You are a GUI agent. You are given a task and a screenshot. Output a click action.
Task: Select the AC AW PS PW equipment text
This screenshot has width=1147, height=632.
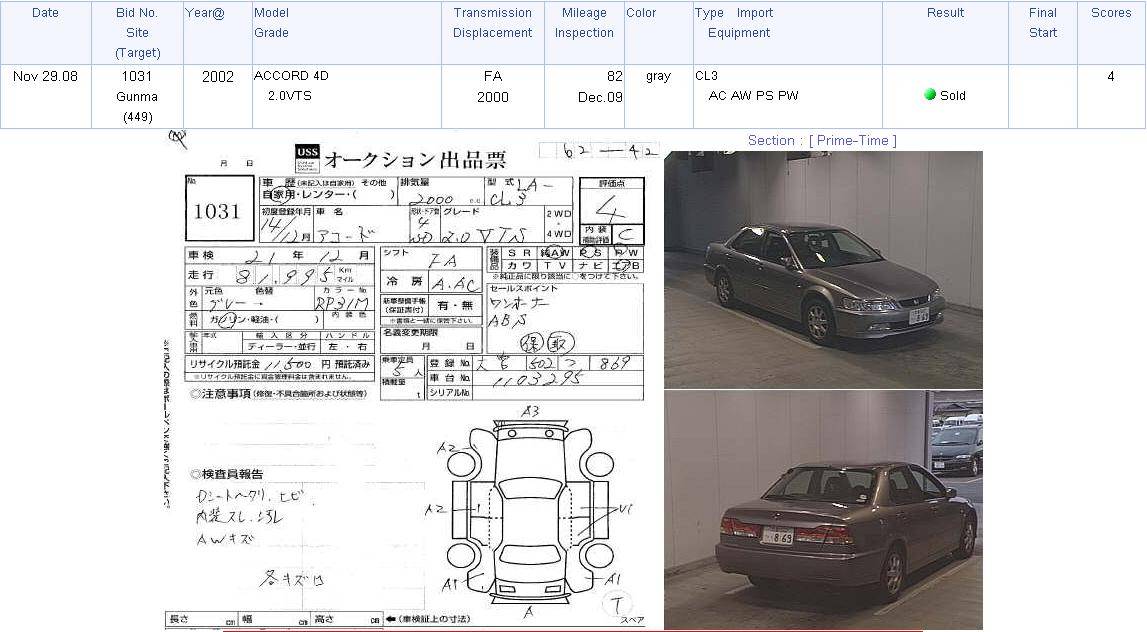click(x=753, y=96)
